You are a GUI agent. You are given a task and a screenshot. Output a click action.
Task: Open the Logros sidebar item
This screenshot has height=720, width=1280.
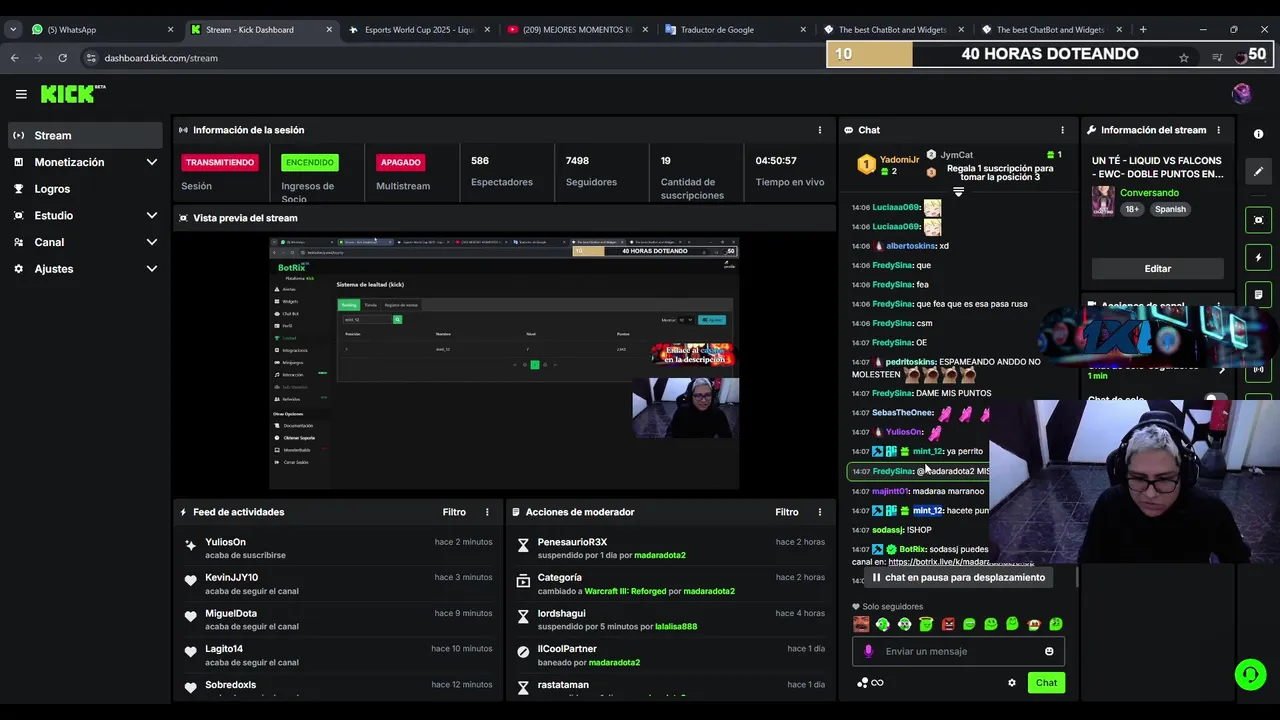click(85, 189)
